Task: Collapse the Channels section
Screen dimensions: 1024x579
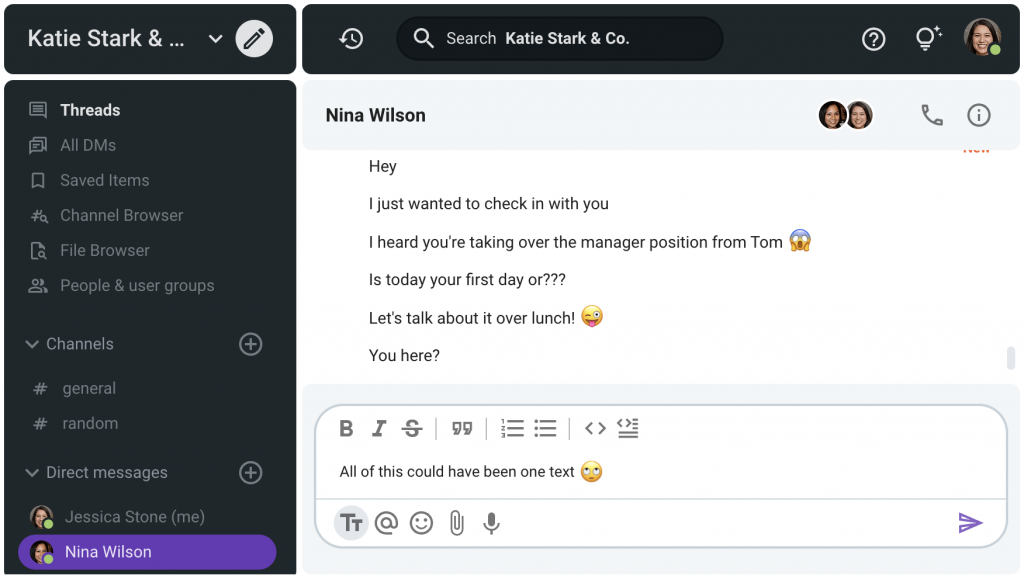Action: pos(32,344)
